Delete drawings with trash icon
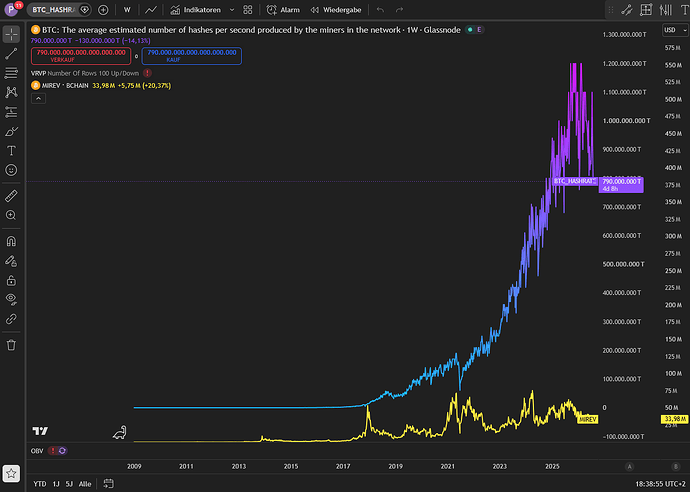690x492 pixels. click(11, 345)
